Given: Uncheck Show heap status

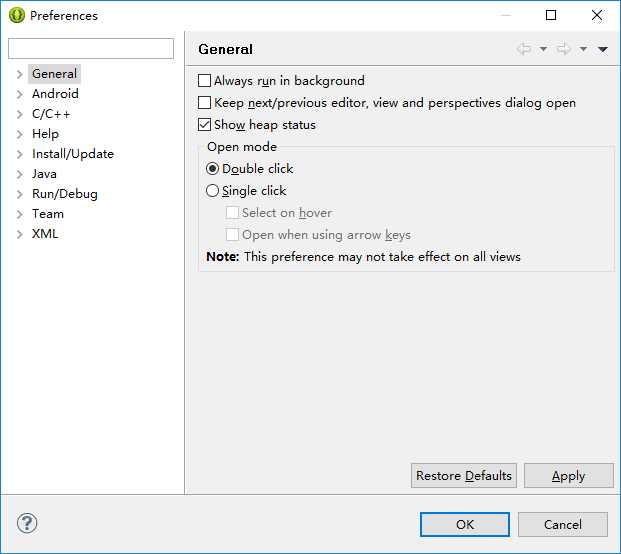Looking at the screenshot, I should [204, 125].
